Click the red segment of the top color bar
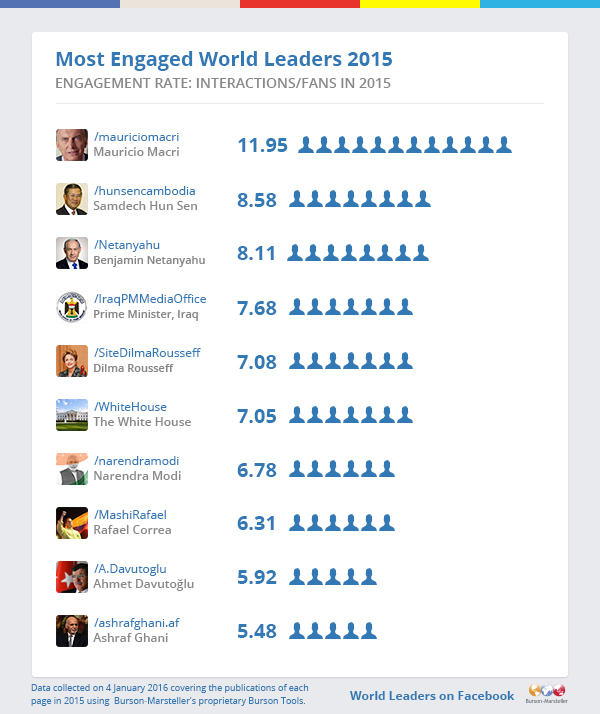The image size is (600, 714). pyautogui.click(x=300, y=4)
